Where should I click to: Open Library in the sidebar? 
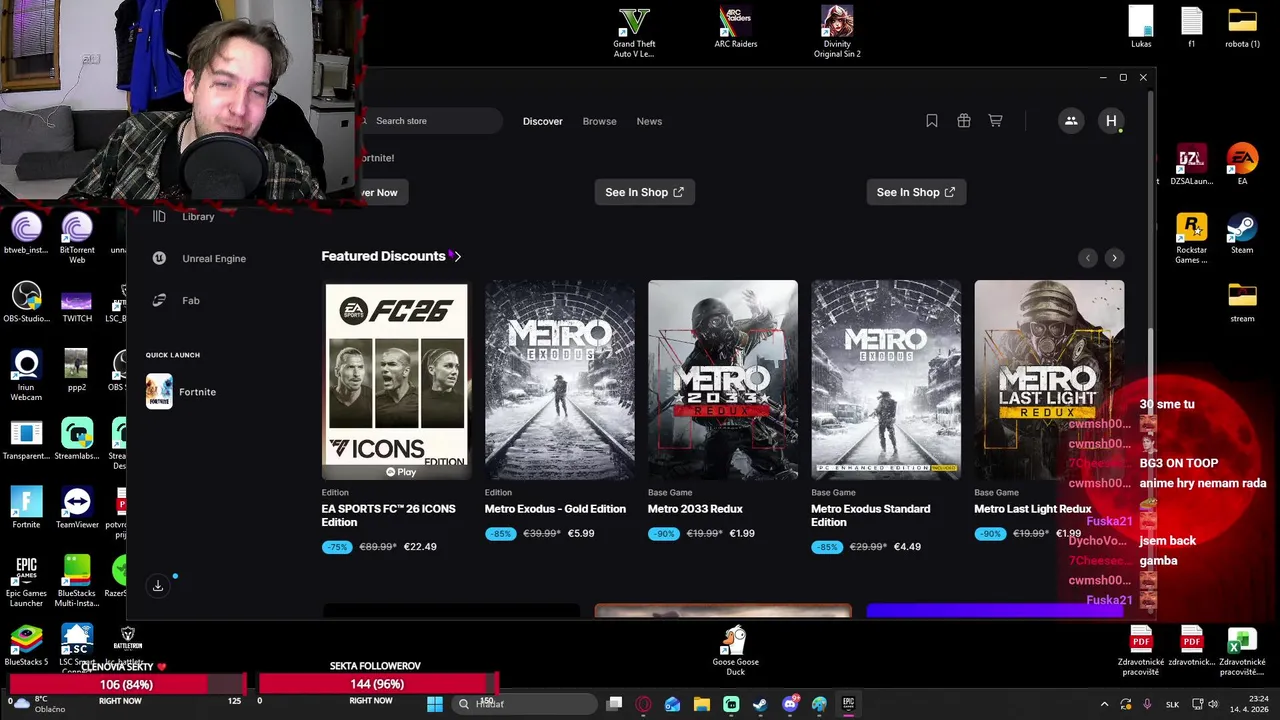198,216
